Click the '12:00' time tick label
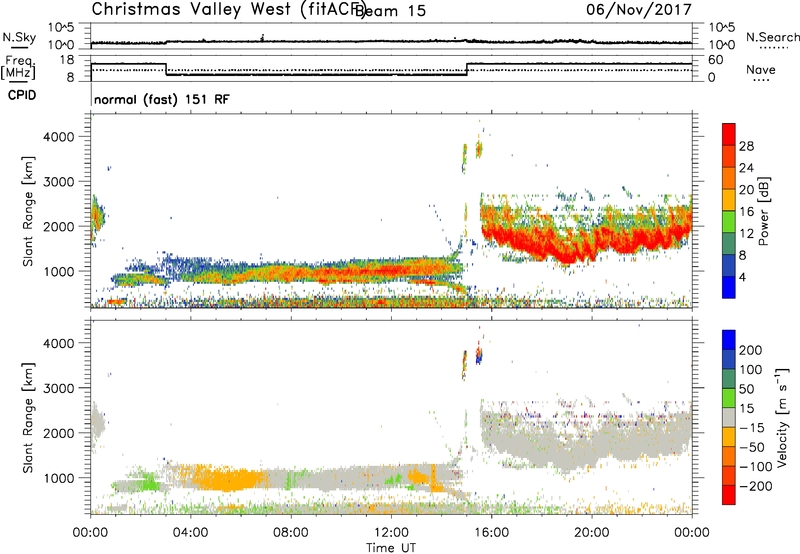 pos(391,533)
